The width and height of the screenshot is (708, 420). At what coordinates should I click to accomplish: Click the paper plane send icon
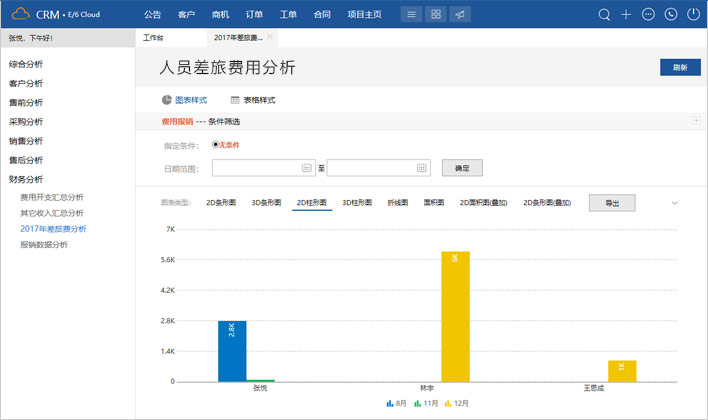point(460,15)
